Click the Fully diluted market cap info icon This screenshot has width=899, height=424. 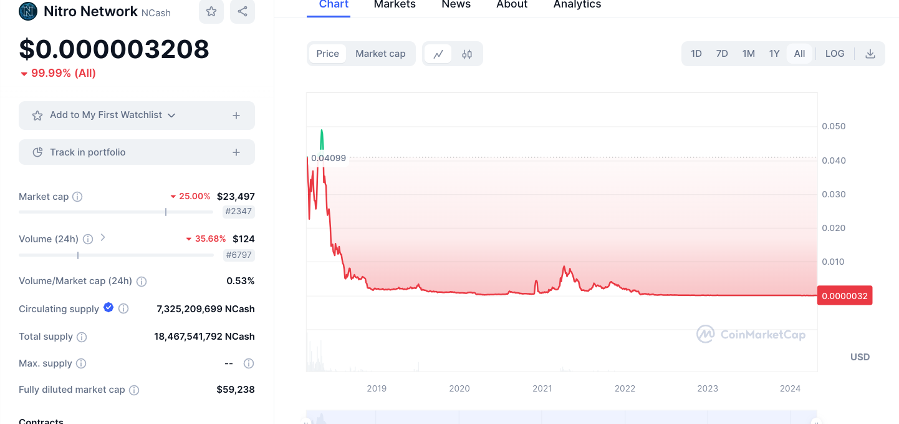(x=134, y=390)
